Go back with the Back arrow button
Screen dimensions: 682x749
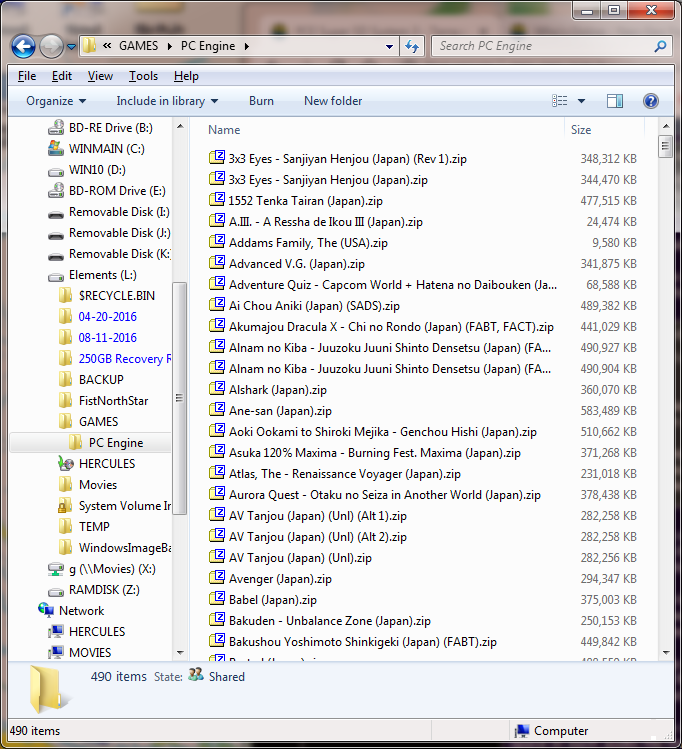23,46
